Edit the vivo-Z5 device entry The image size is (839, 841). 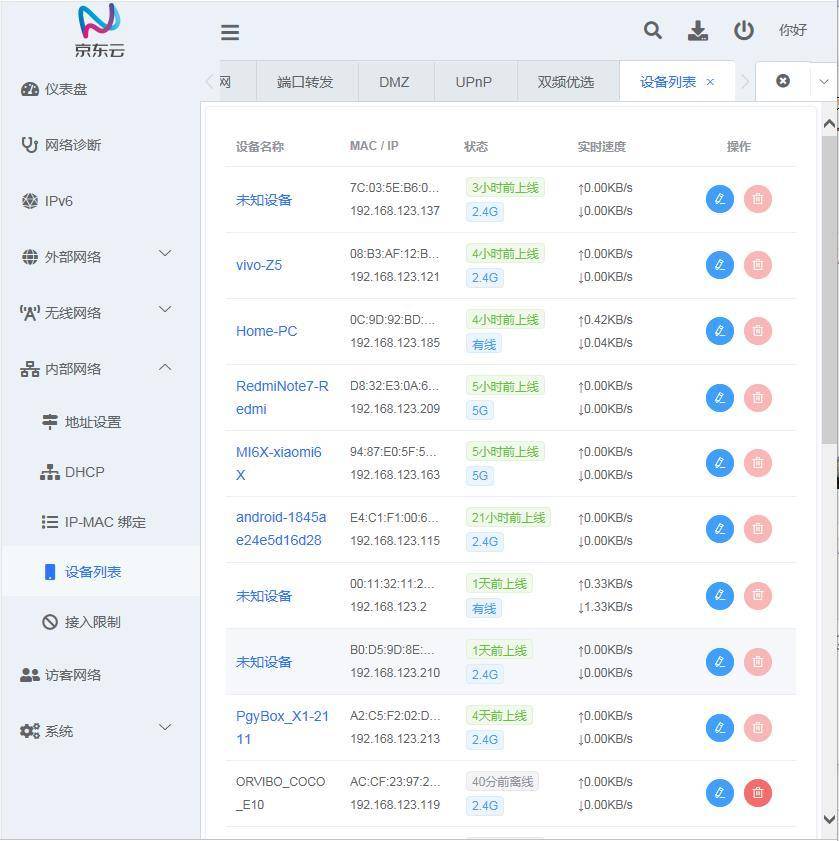719,264
